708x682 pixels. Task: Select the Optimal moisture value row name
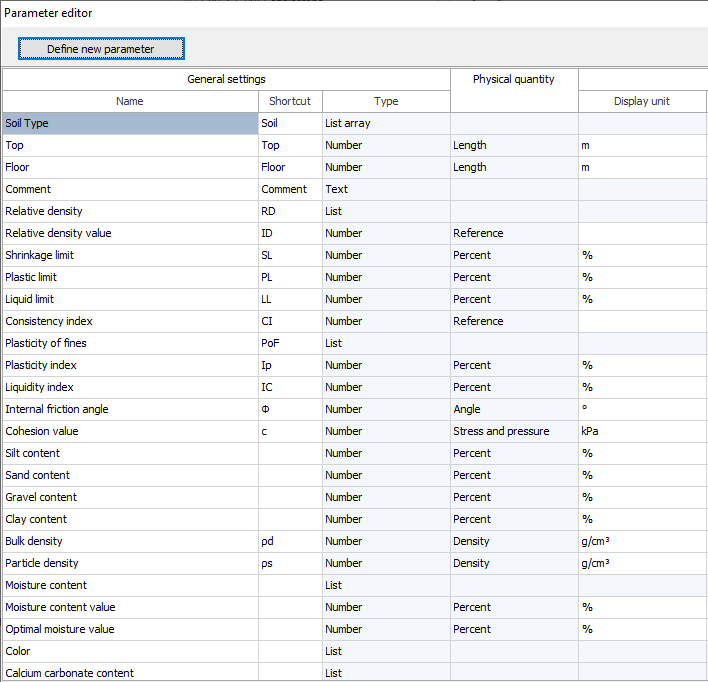[x=130, y=629]
